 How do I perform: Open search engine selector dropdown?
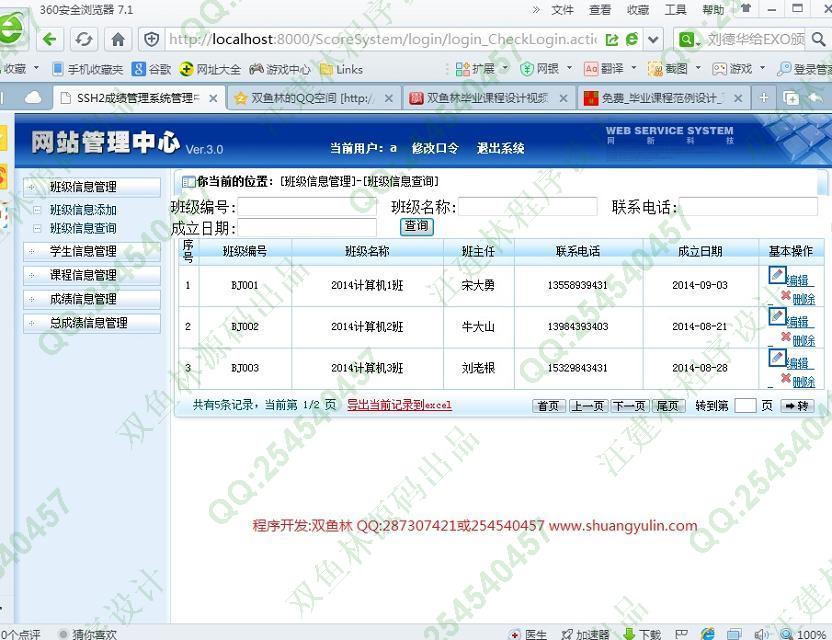[689, 39]
